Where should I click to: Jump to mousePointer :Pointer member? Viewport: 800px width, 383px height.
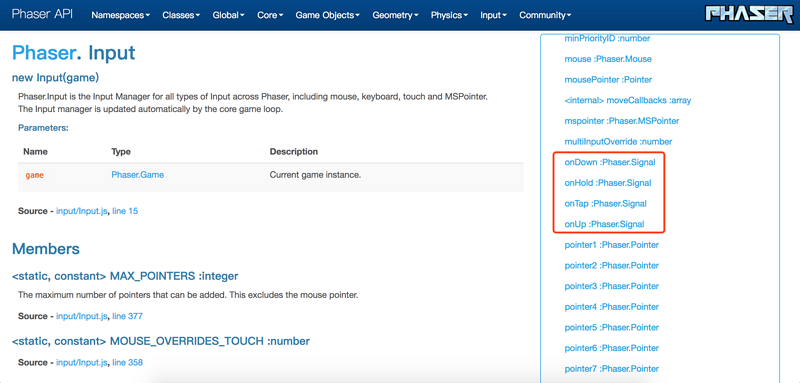tap(608, 80)
